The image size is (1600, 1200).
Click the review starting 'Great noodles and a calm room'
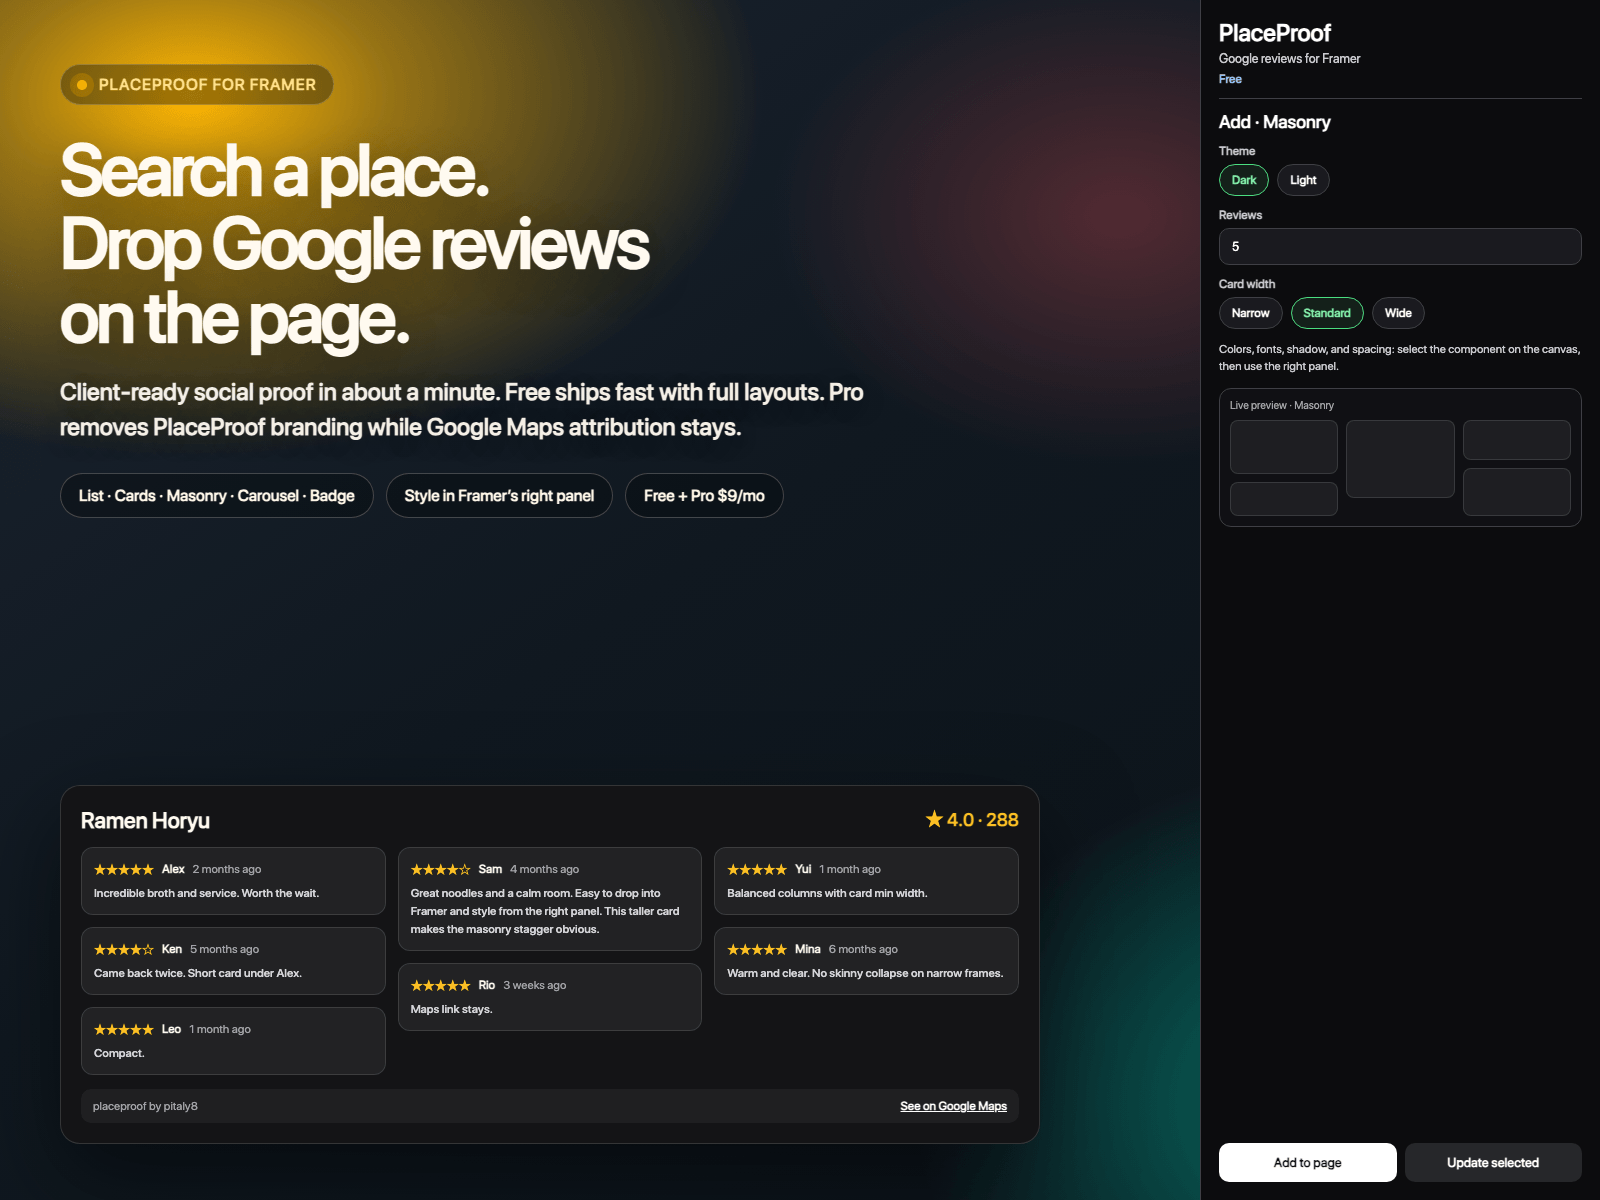tap(545, 911)
